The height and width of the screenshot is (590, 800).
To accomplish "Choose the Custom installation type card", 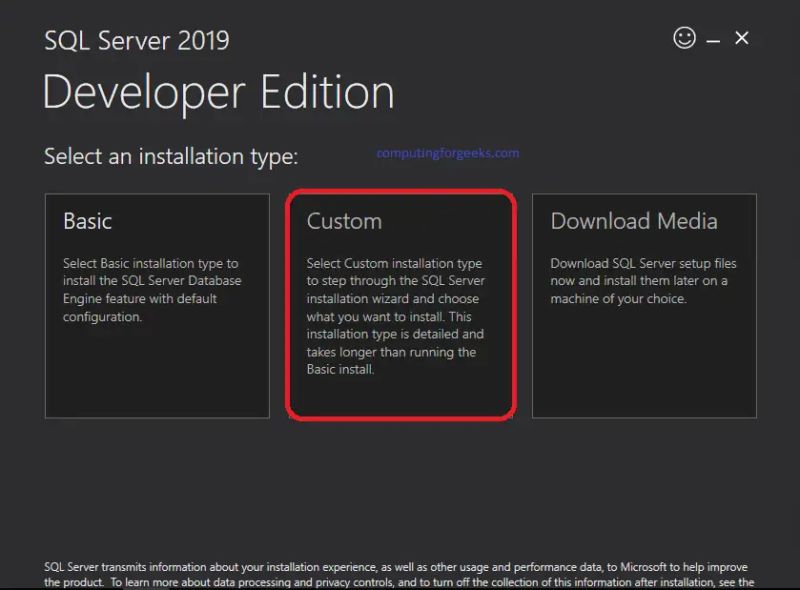I will pyautogui.click(x=401, y=305).
